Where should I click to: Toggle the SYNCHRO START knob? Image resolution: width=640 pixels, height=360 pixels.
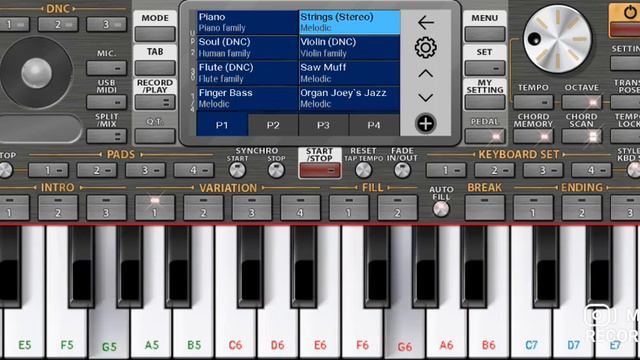pyautogui.click(x=237, y=170)
